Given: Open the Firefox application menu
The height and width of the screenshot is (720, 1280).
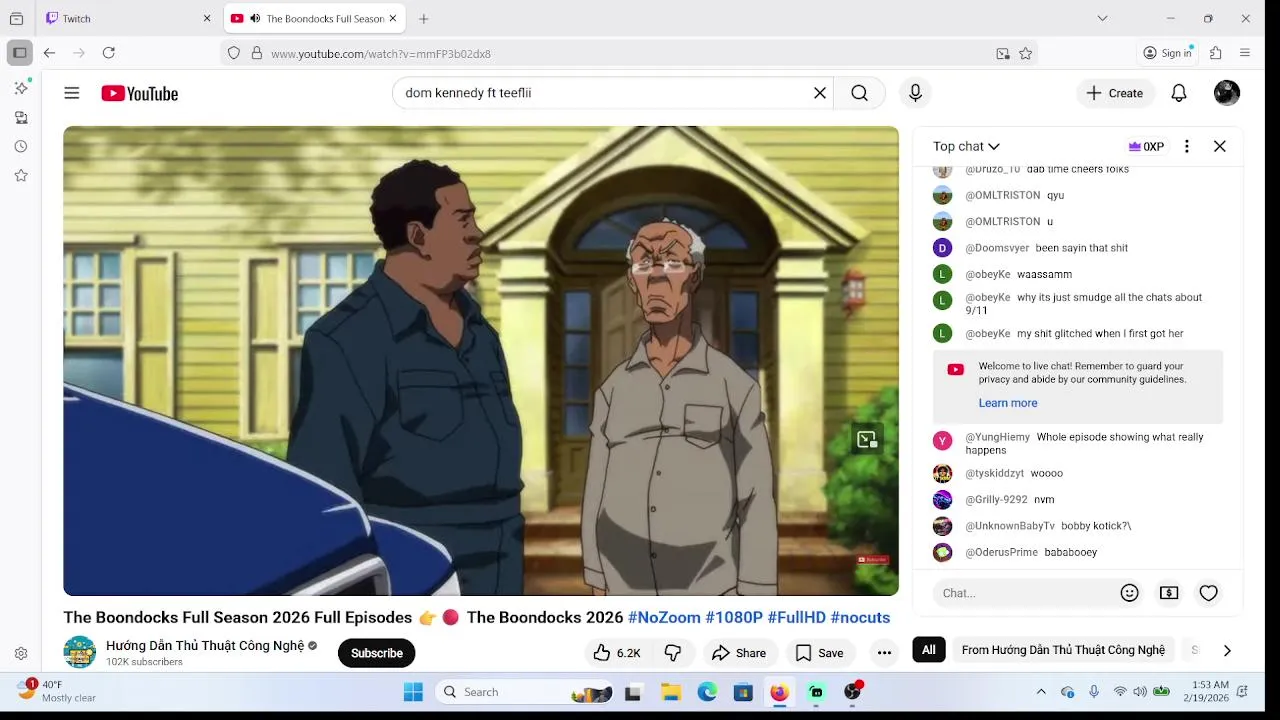Looking at the screenshot, I should click(x=1245, y=53).
